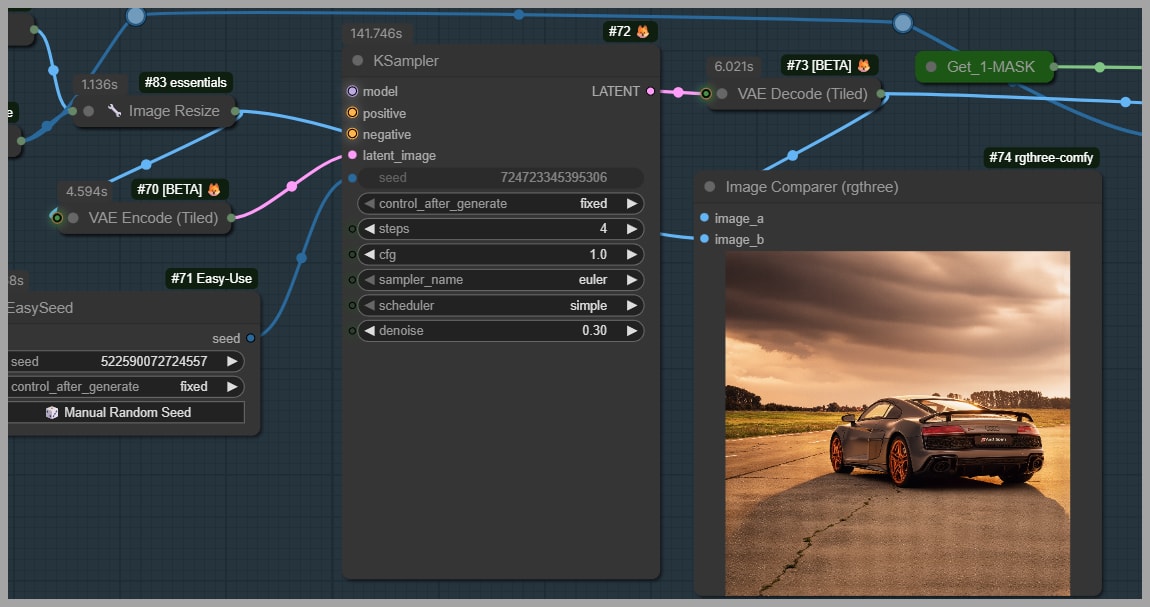
Task: Click the fox badge icon on #70 [BETA]
Action: 213,189
